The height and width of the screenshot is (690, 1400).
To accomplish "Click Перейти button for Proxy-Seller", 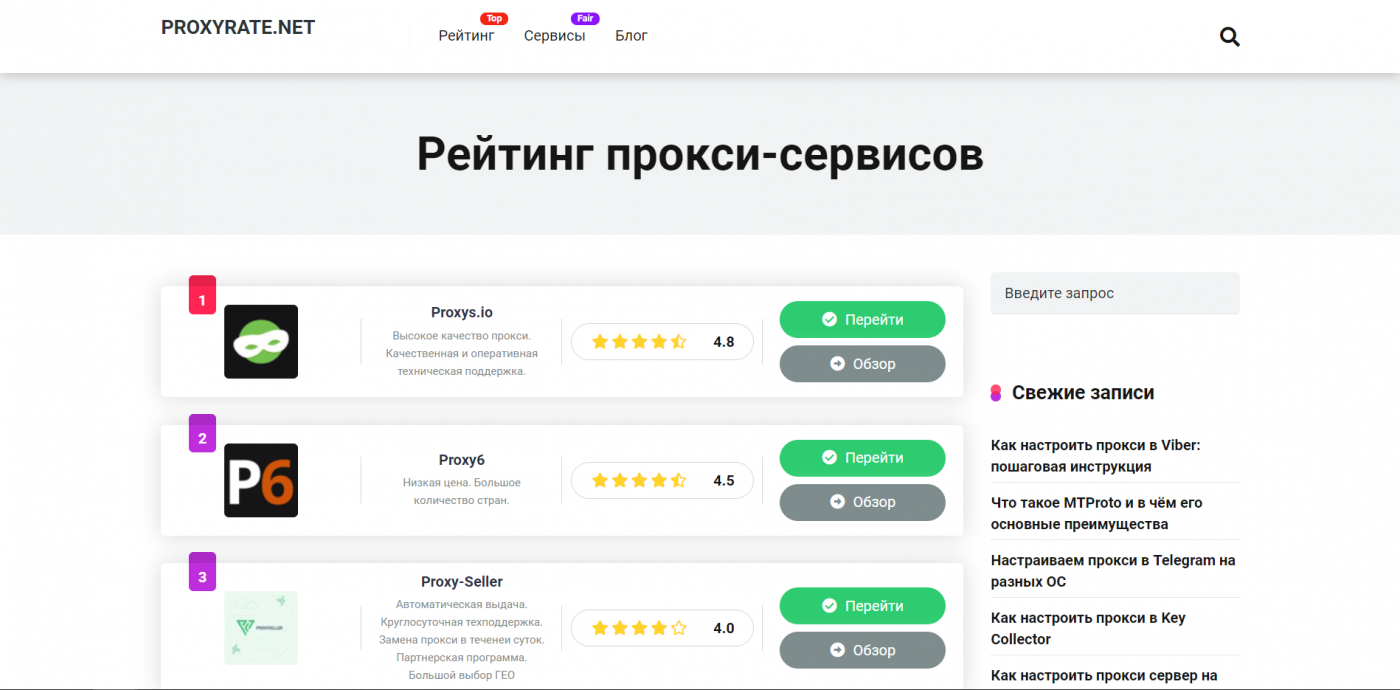I will 862,606.
